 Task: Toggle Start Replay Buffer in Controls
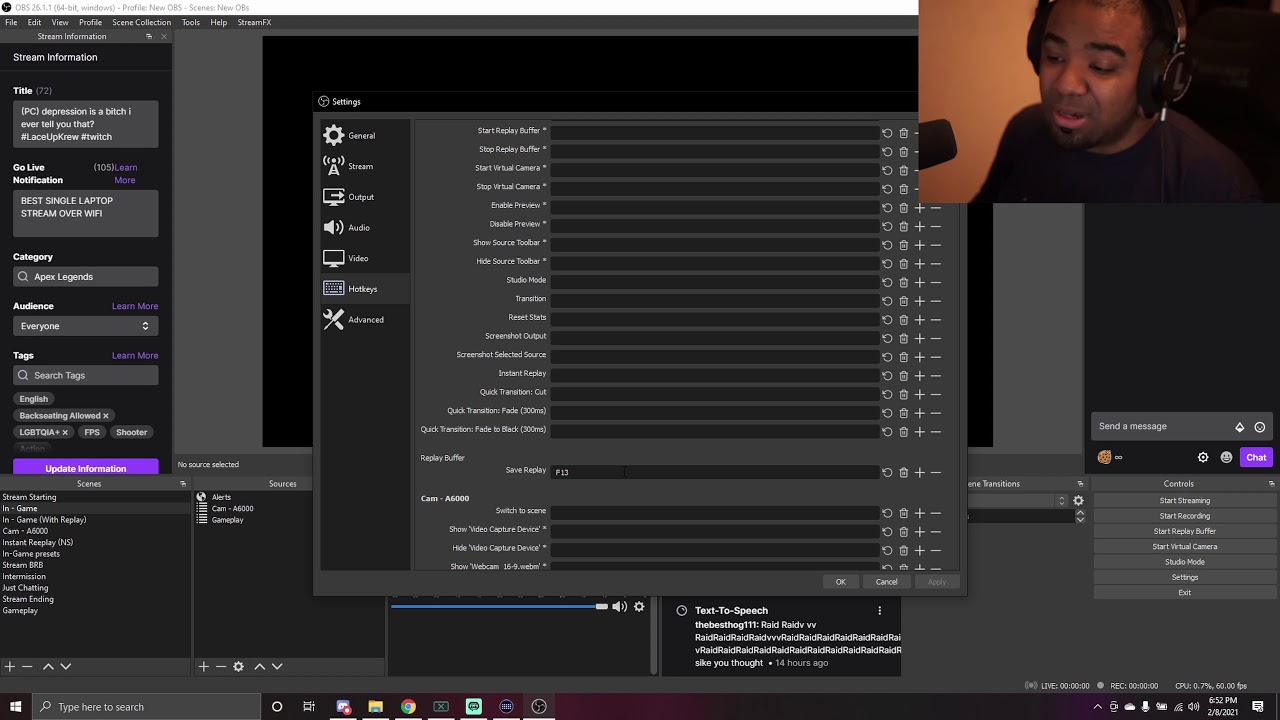(1185, 531)
